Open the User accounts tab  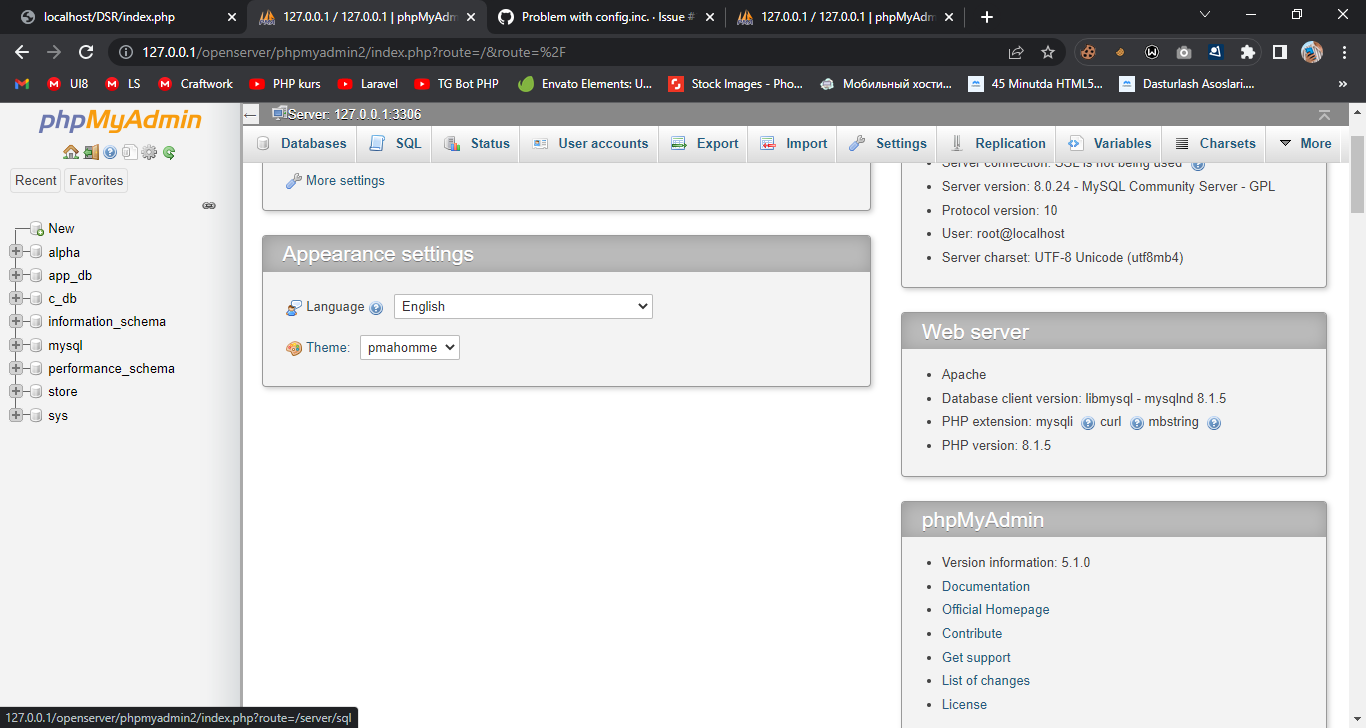pos(590,143)
